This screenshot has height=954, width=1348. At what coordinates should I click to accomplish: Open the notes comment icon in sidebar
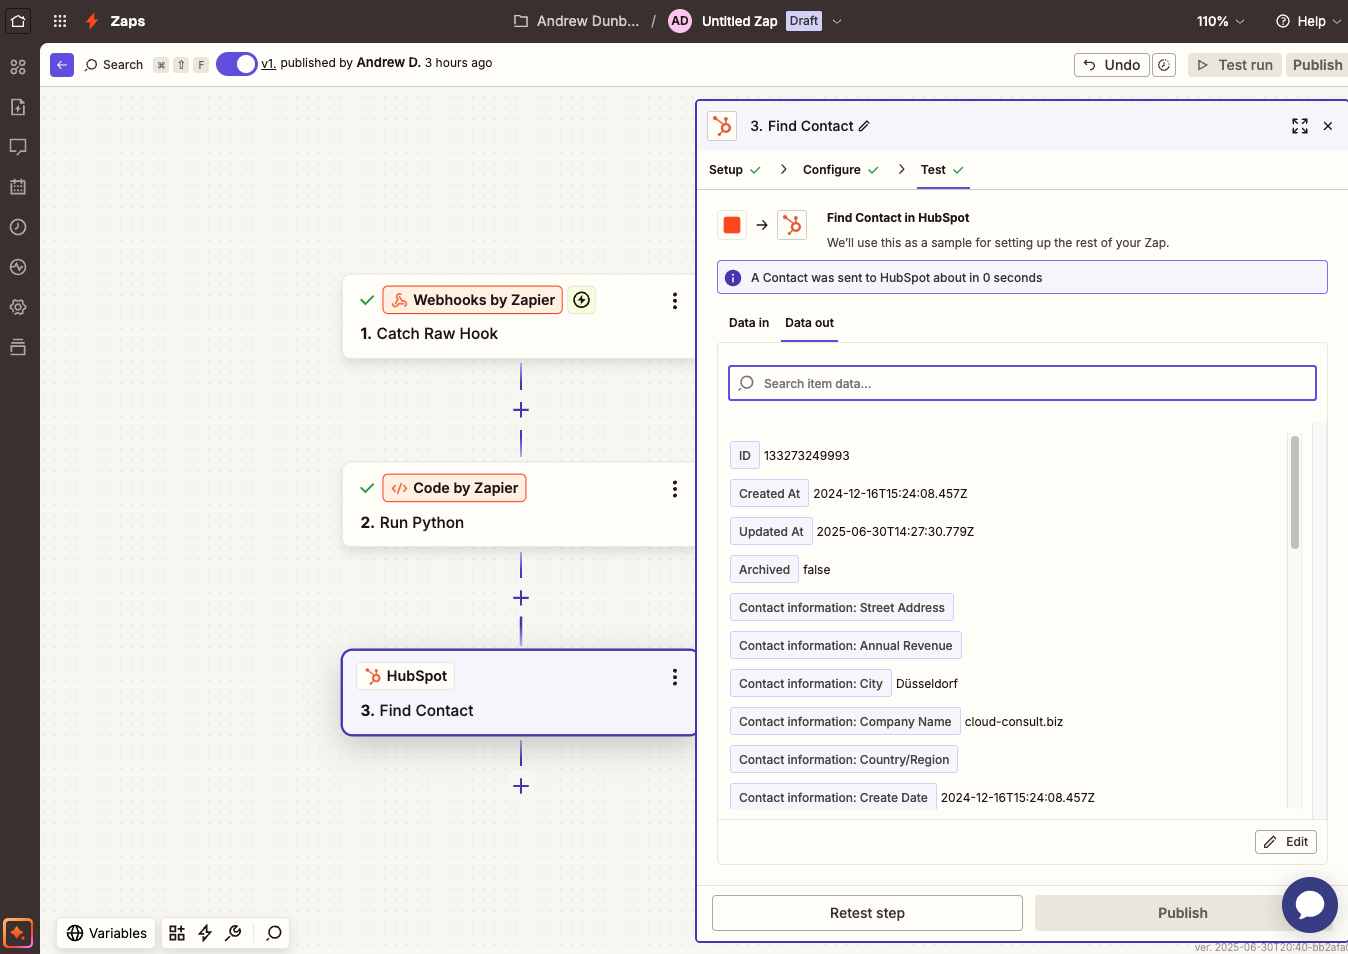pyautogui.click(x=18, y=147)
